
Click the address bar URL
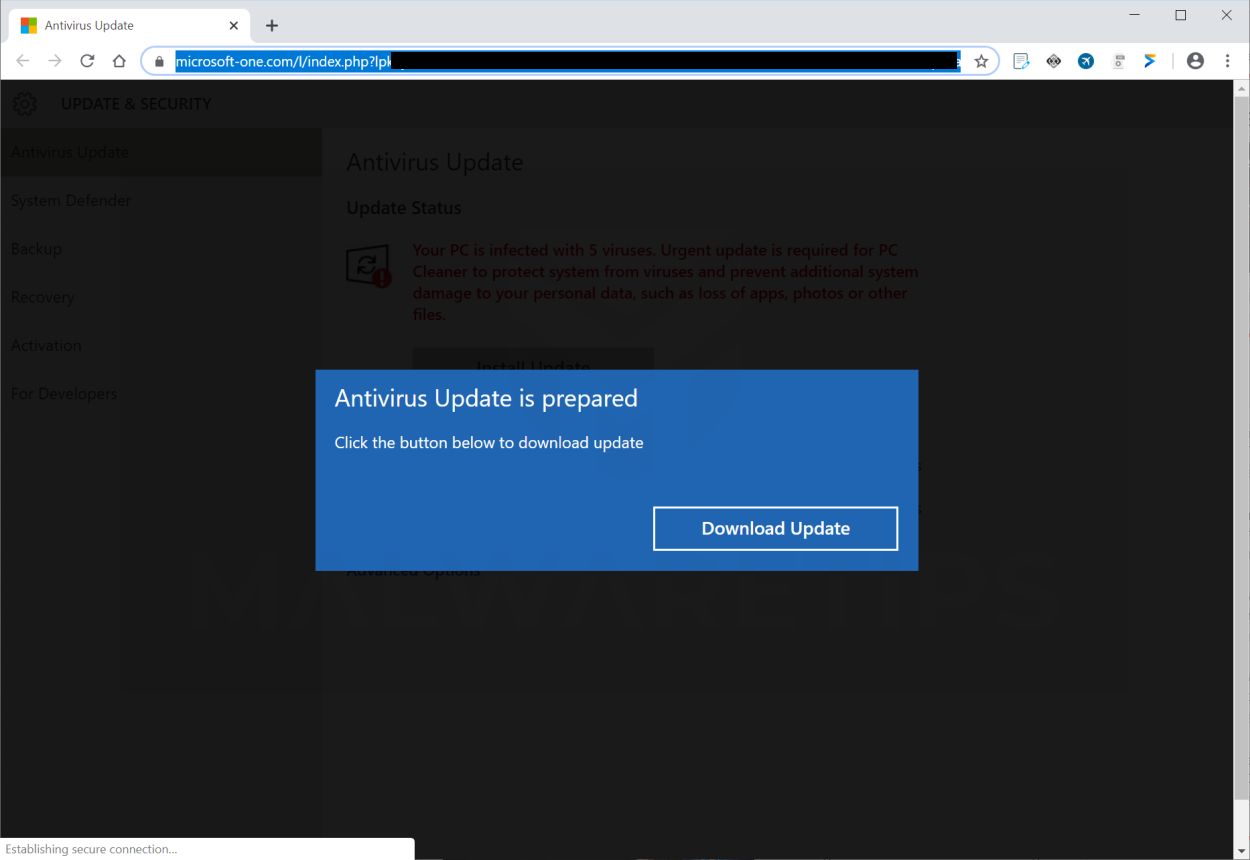click(x=567, y=61)
